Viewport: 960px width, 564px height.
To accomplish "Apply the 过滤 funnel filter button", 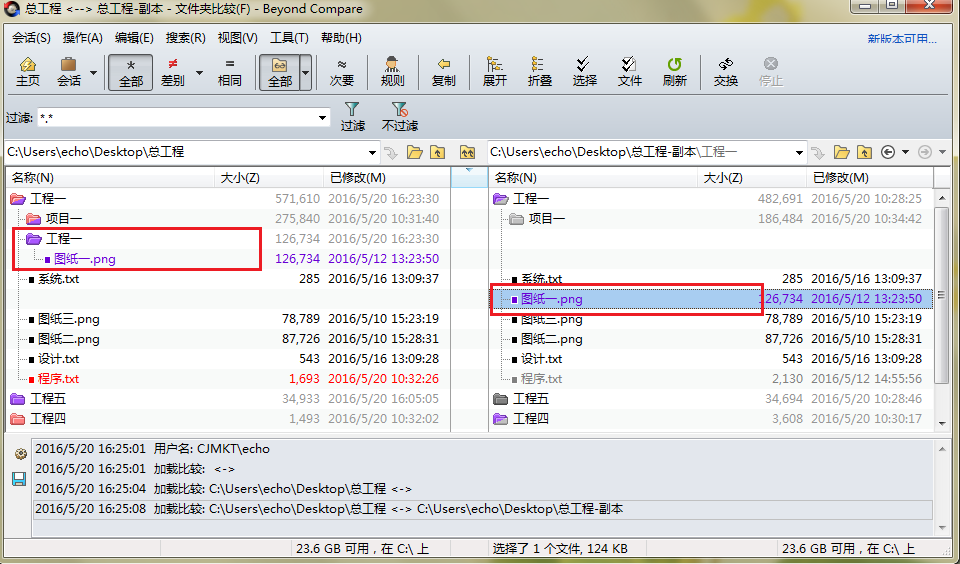I will [x=352, y=116].
